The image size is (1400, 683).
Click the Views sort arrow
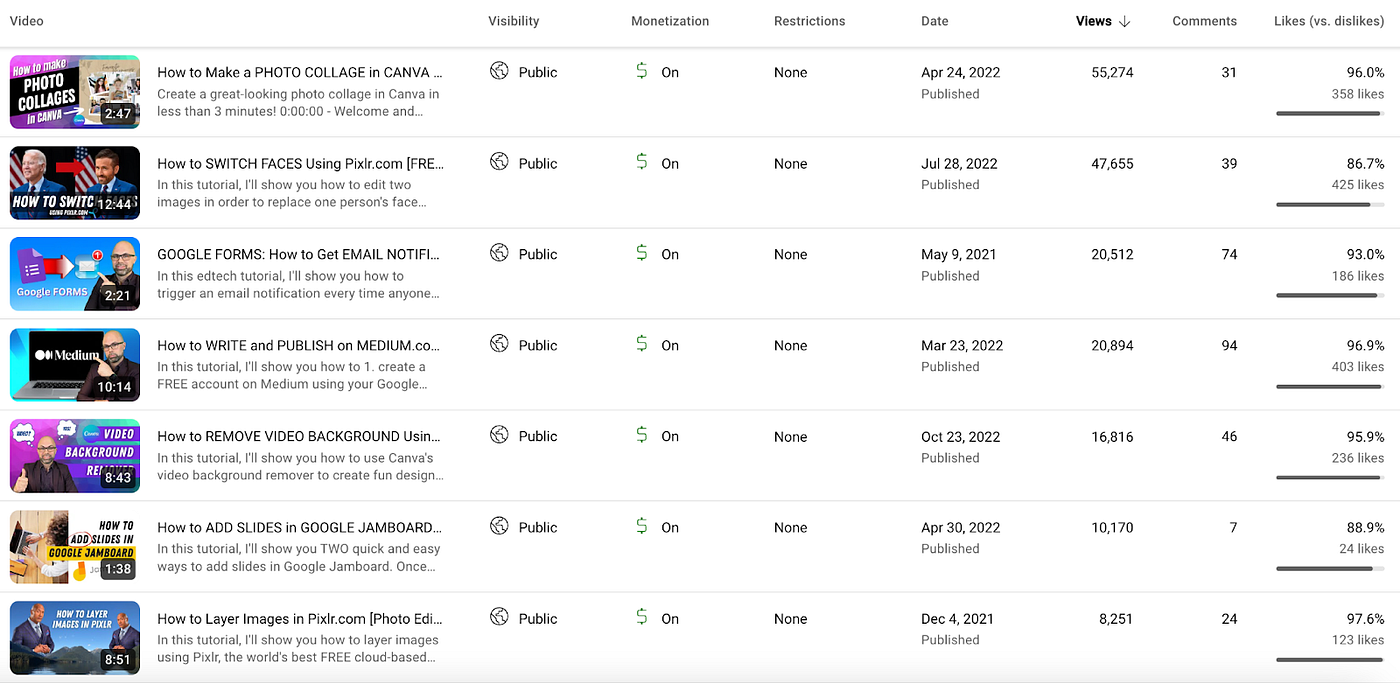pos(1125,21)
